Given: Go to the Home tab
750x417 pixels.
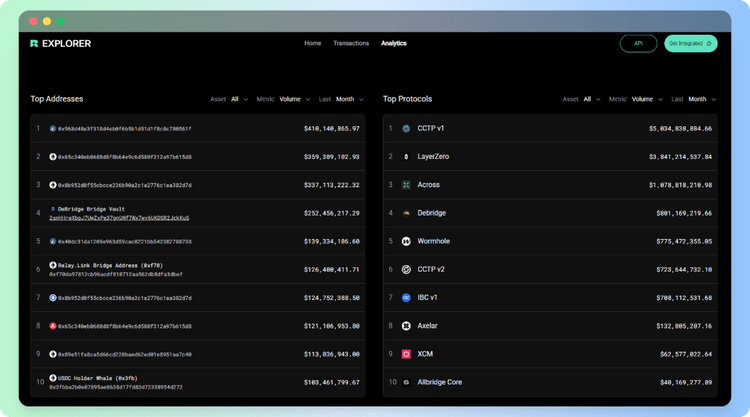Looking at the screenshot, I should coord(312,44).
